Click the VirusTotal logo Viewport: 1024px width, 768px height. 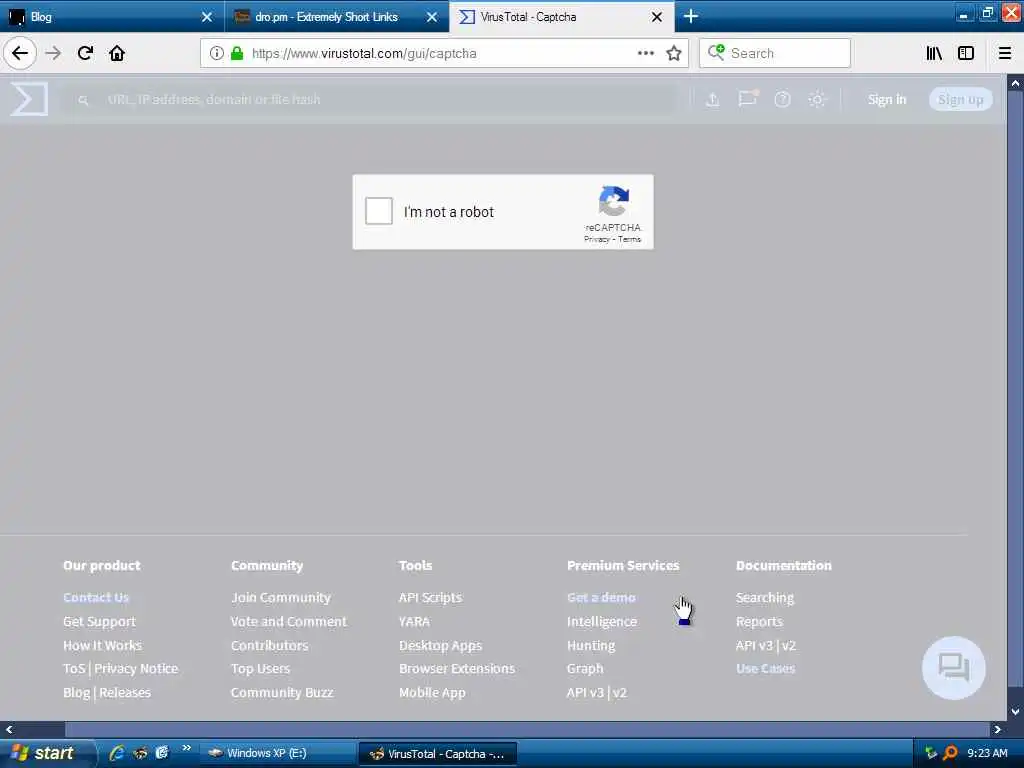(29, 99)
